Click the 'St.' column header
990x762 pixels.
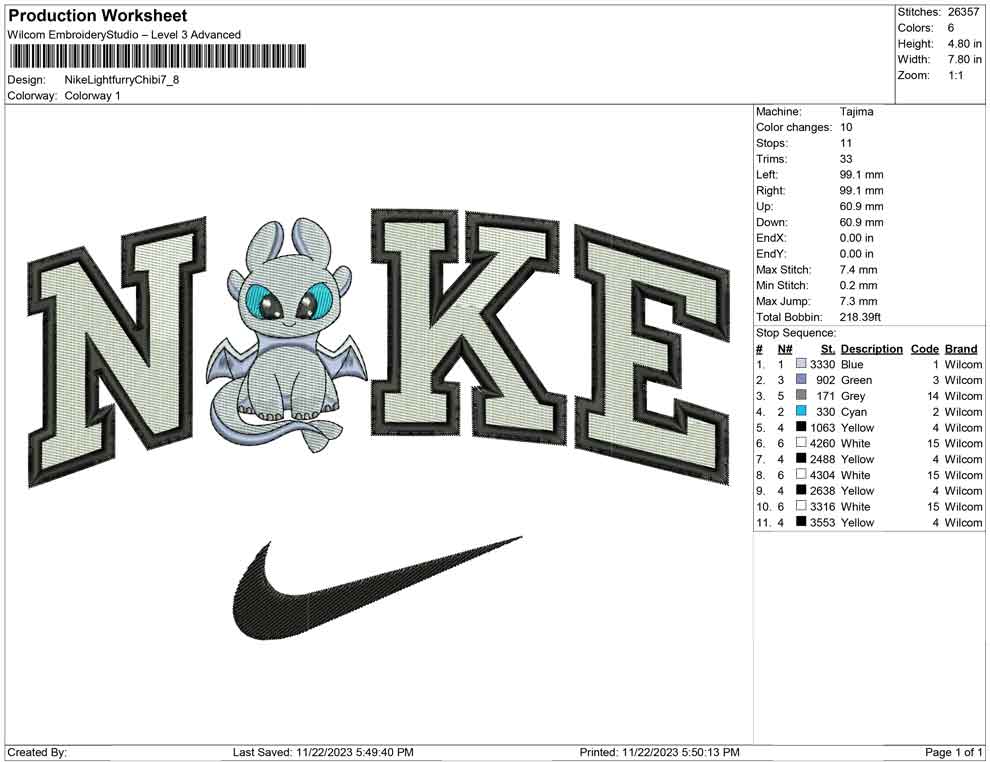[x=828, y=348]
